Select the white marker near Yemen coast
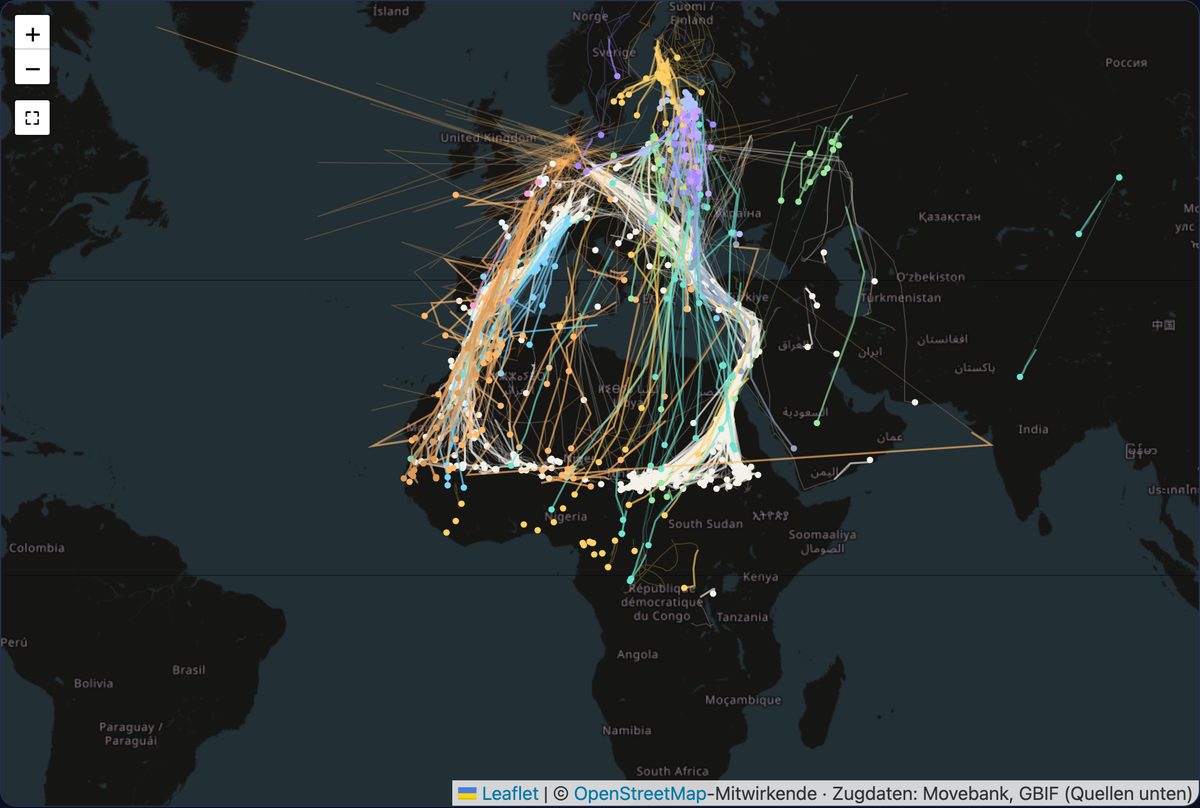Image resolution: width=1200 pixels, height=808 pixels. [x=870, y=460]
